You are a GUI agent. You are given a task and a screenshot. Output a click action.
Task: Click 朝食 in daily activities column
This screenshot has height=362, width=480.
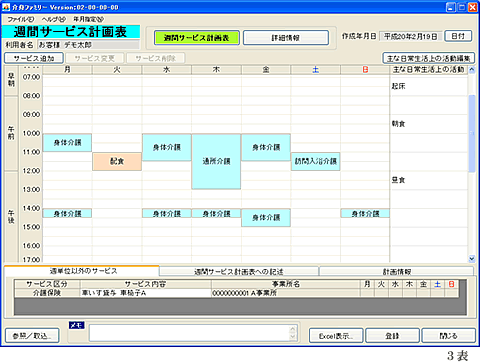click(398, 124)
